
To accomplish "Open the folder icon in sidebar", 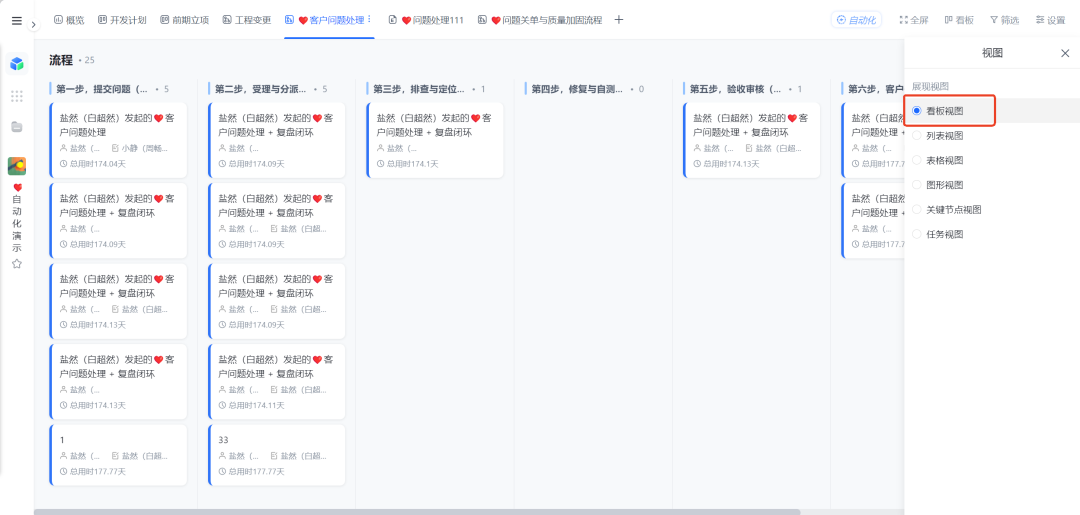I will [x=17, y=127].
